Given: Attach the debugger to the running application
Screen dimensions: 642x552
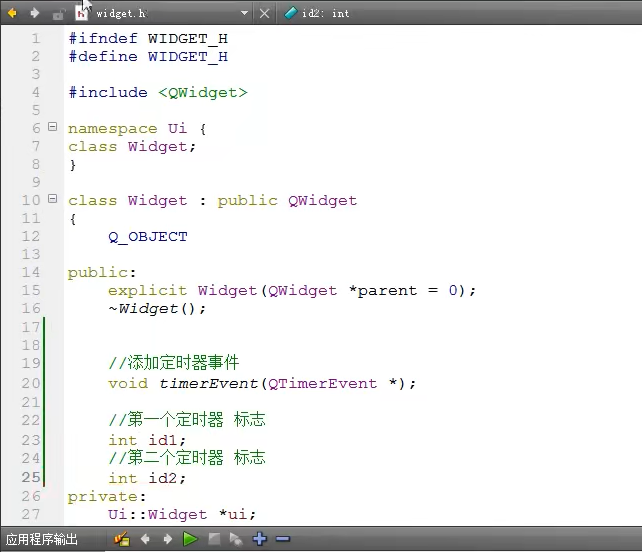Looking at the screenshot, I should click(236, 539).
